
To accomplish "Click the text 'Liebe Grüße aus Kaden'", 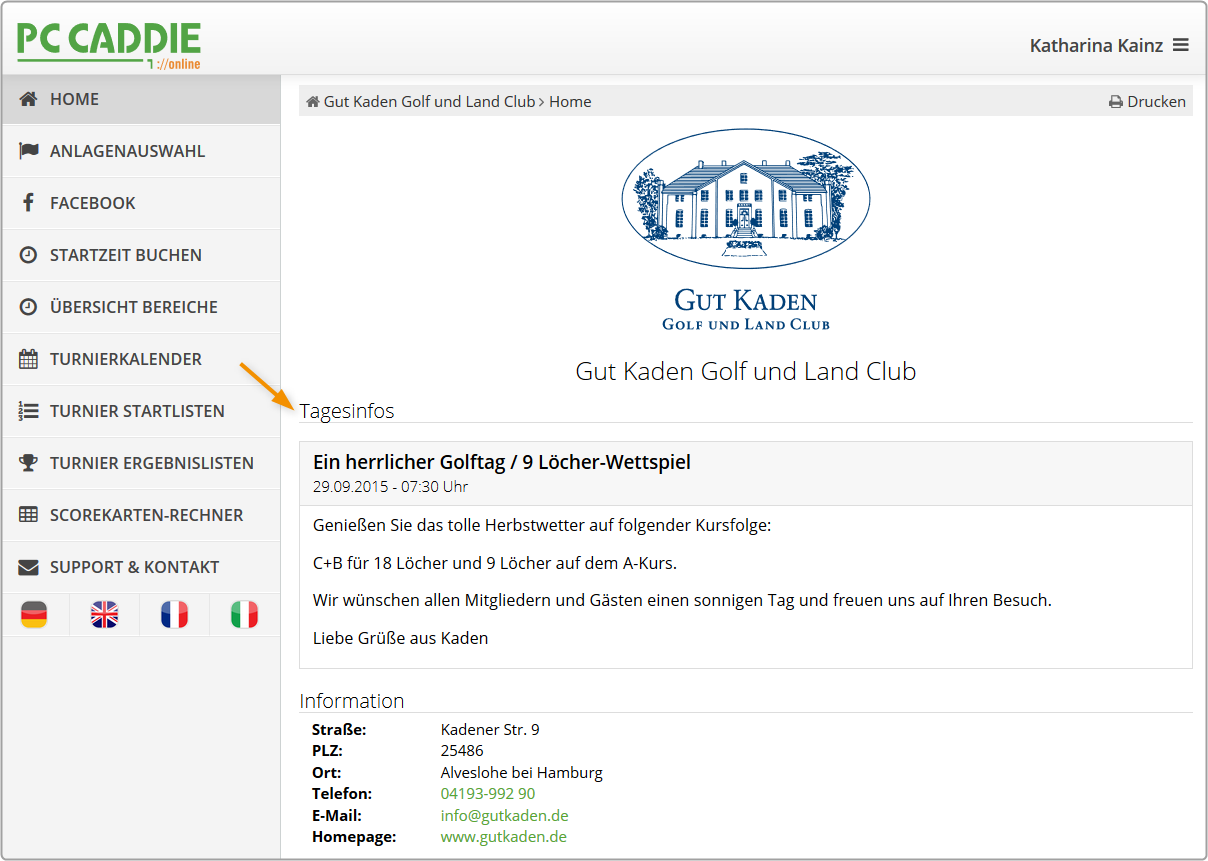I will pos(401,638).
